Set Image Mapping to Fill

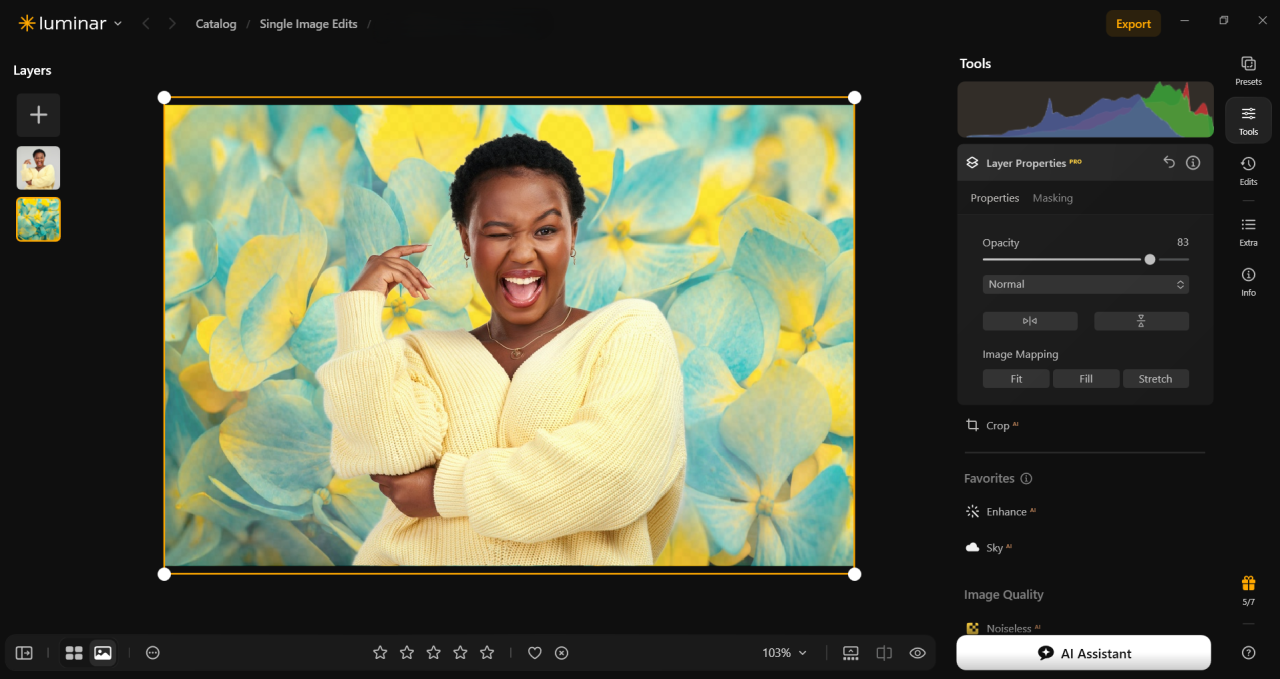(1086, 379)
